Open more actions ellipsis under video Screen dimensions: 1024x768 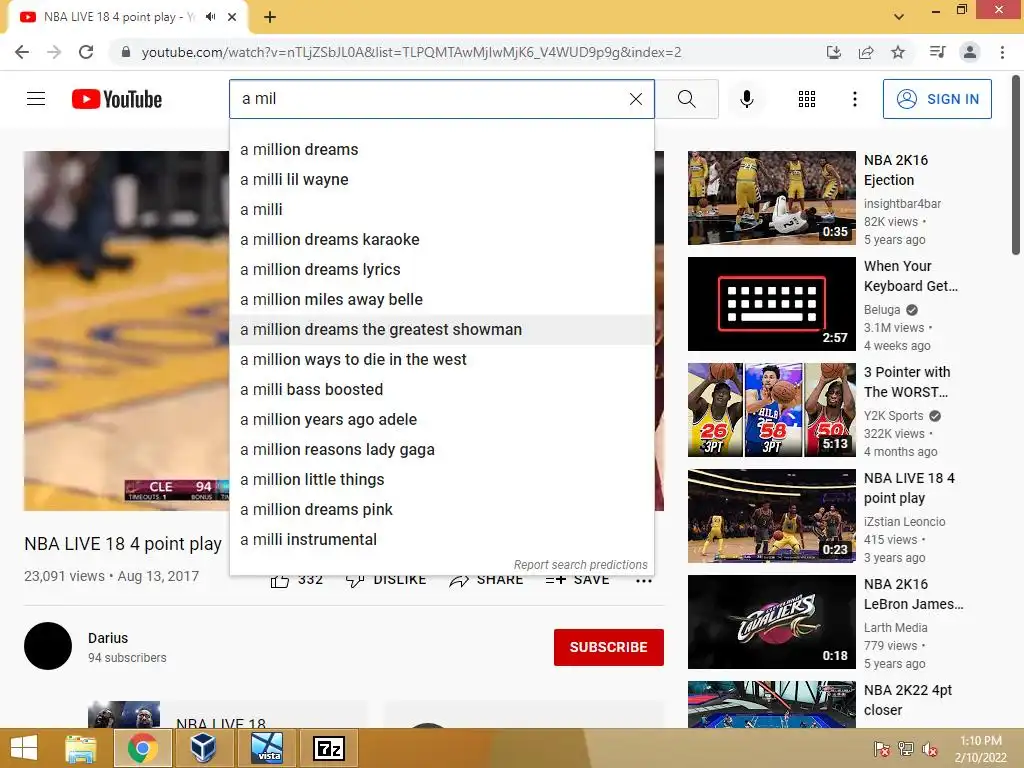click(x=643, y=581)
